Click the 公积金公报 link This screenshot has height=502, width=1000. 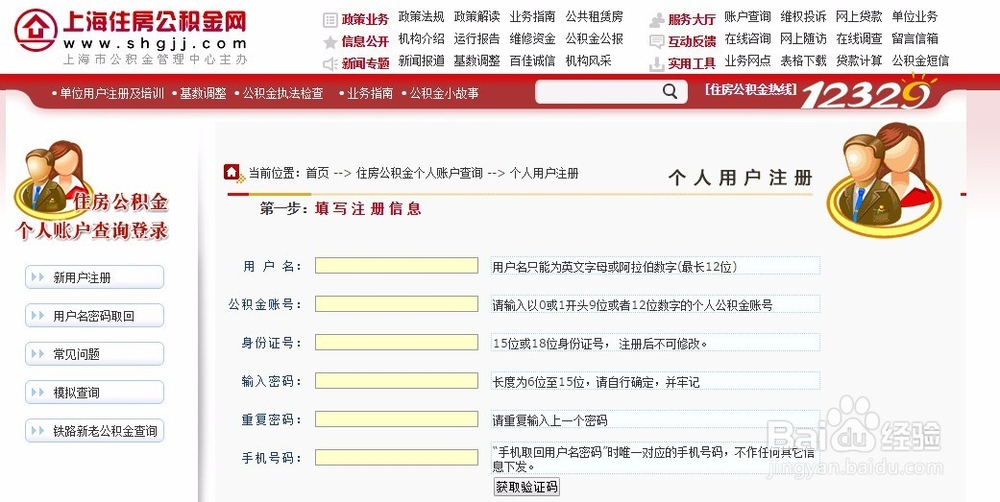click(x=594, y=39)
